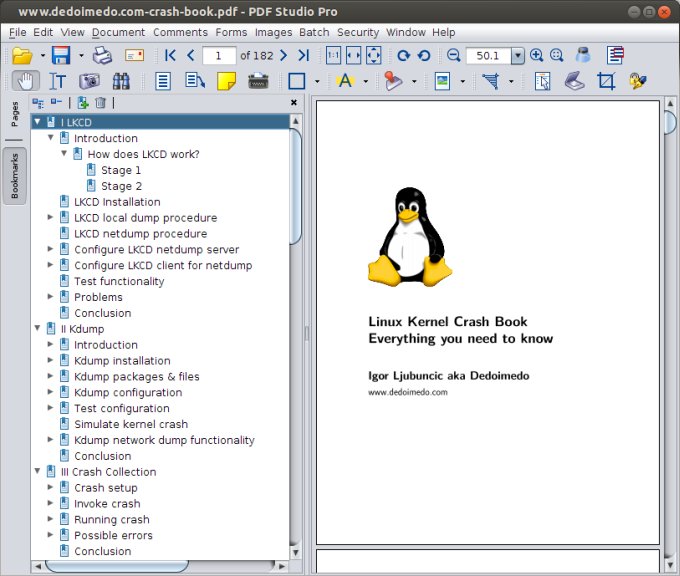Collapse the I LKCD bookmark
Screen dimensions: 680x576
tap(38, 122)
